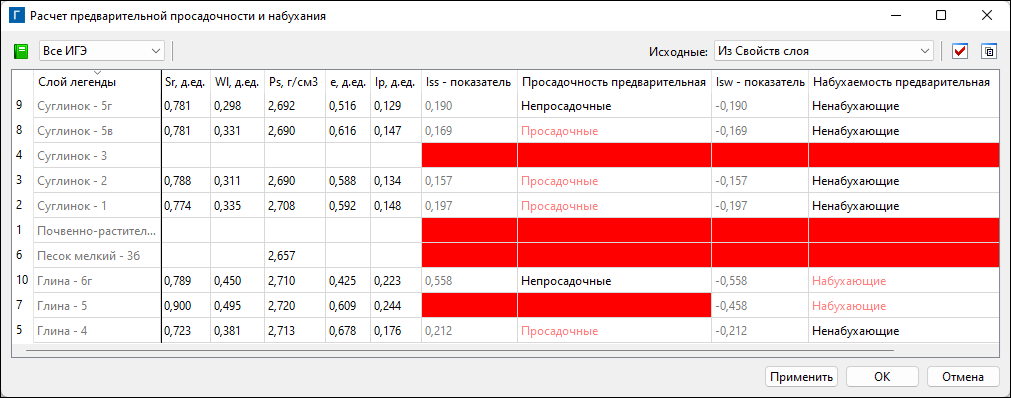This screenshot has width=1011, height=398.
Task: Click the 'Просадочность предварительная' column header
Action: 614,81
